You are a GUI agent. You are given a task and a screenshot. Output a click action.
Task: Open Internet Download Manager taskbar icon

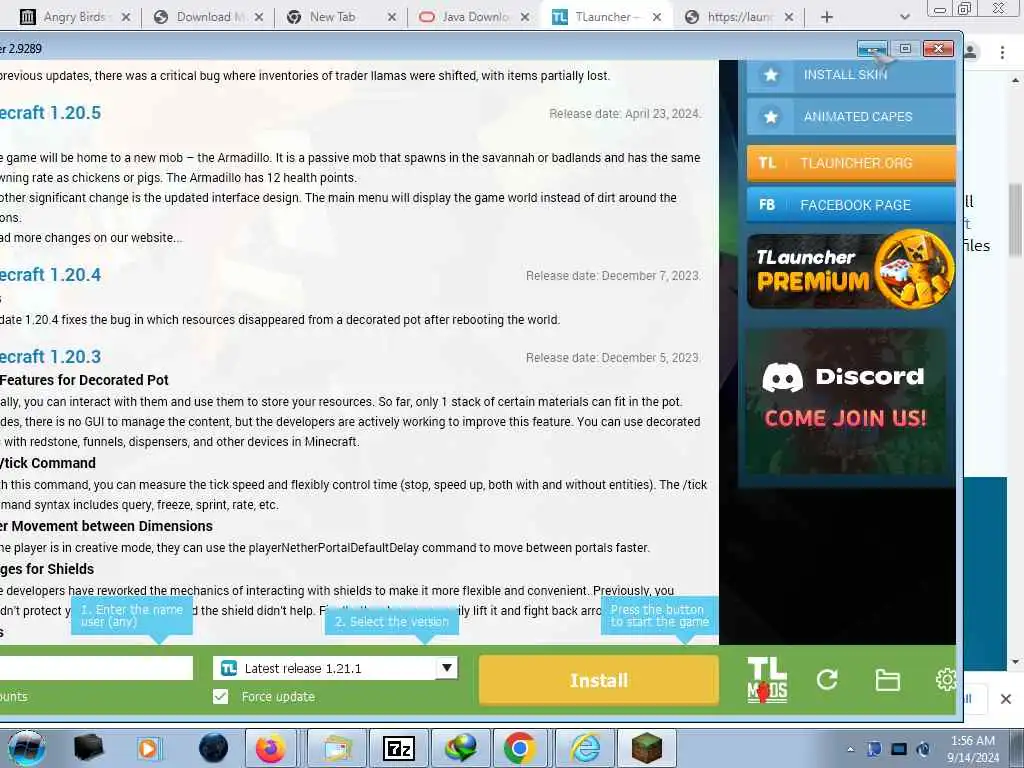(461, 748)
